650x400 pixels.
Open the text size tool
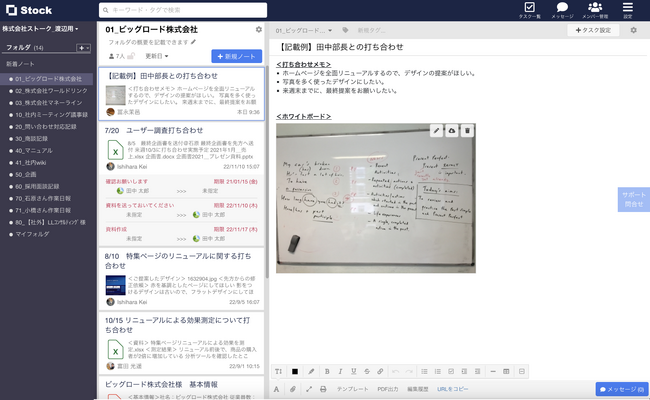coord(278,371)
